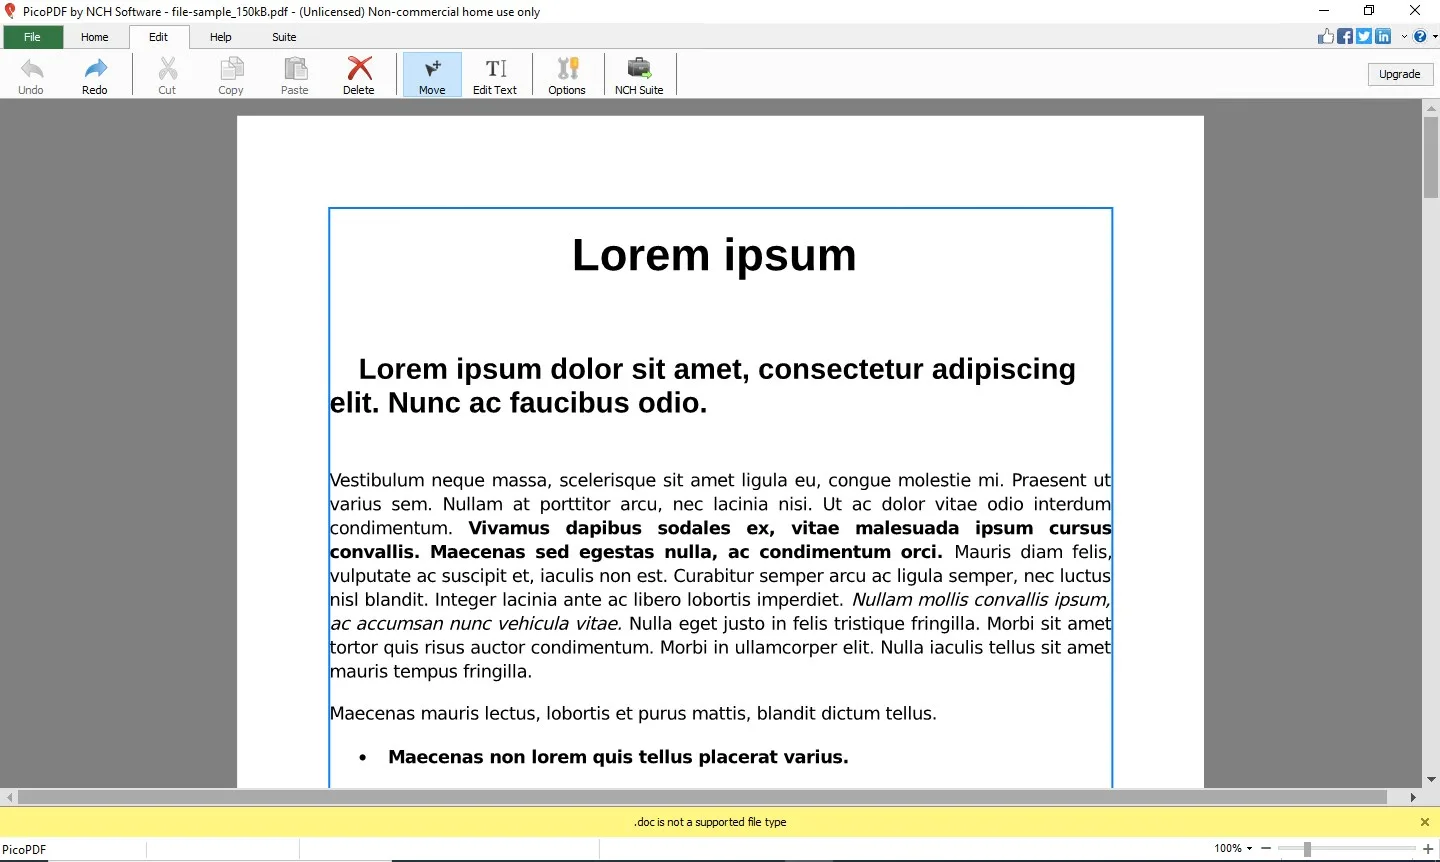The image size is (1440, 862).
Task: Open the blue Help question icon
Action: (1420, 36)
